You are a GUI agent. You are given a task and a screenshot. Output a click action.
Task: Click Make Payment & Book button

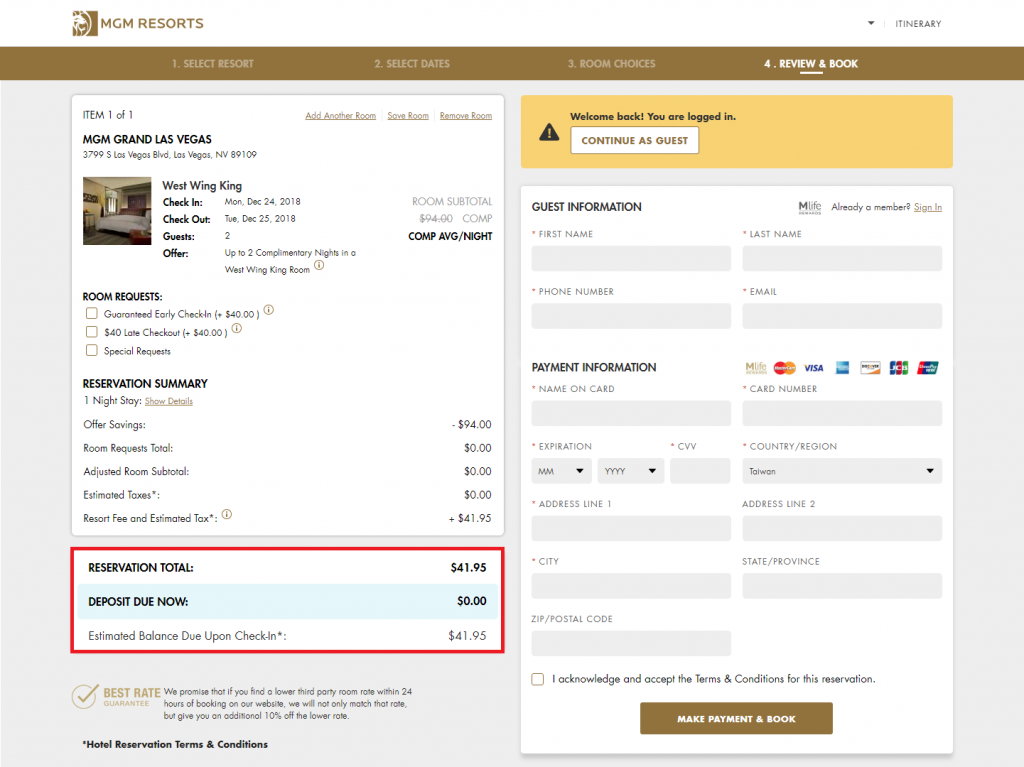click(x=736, y=719)
